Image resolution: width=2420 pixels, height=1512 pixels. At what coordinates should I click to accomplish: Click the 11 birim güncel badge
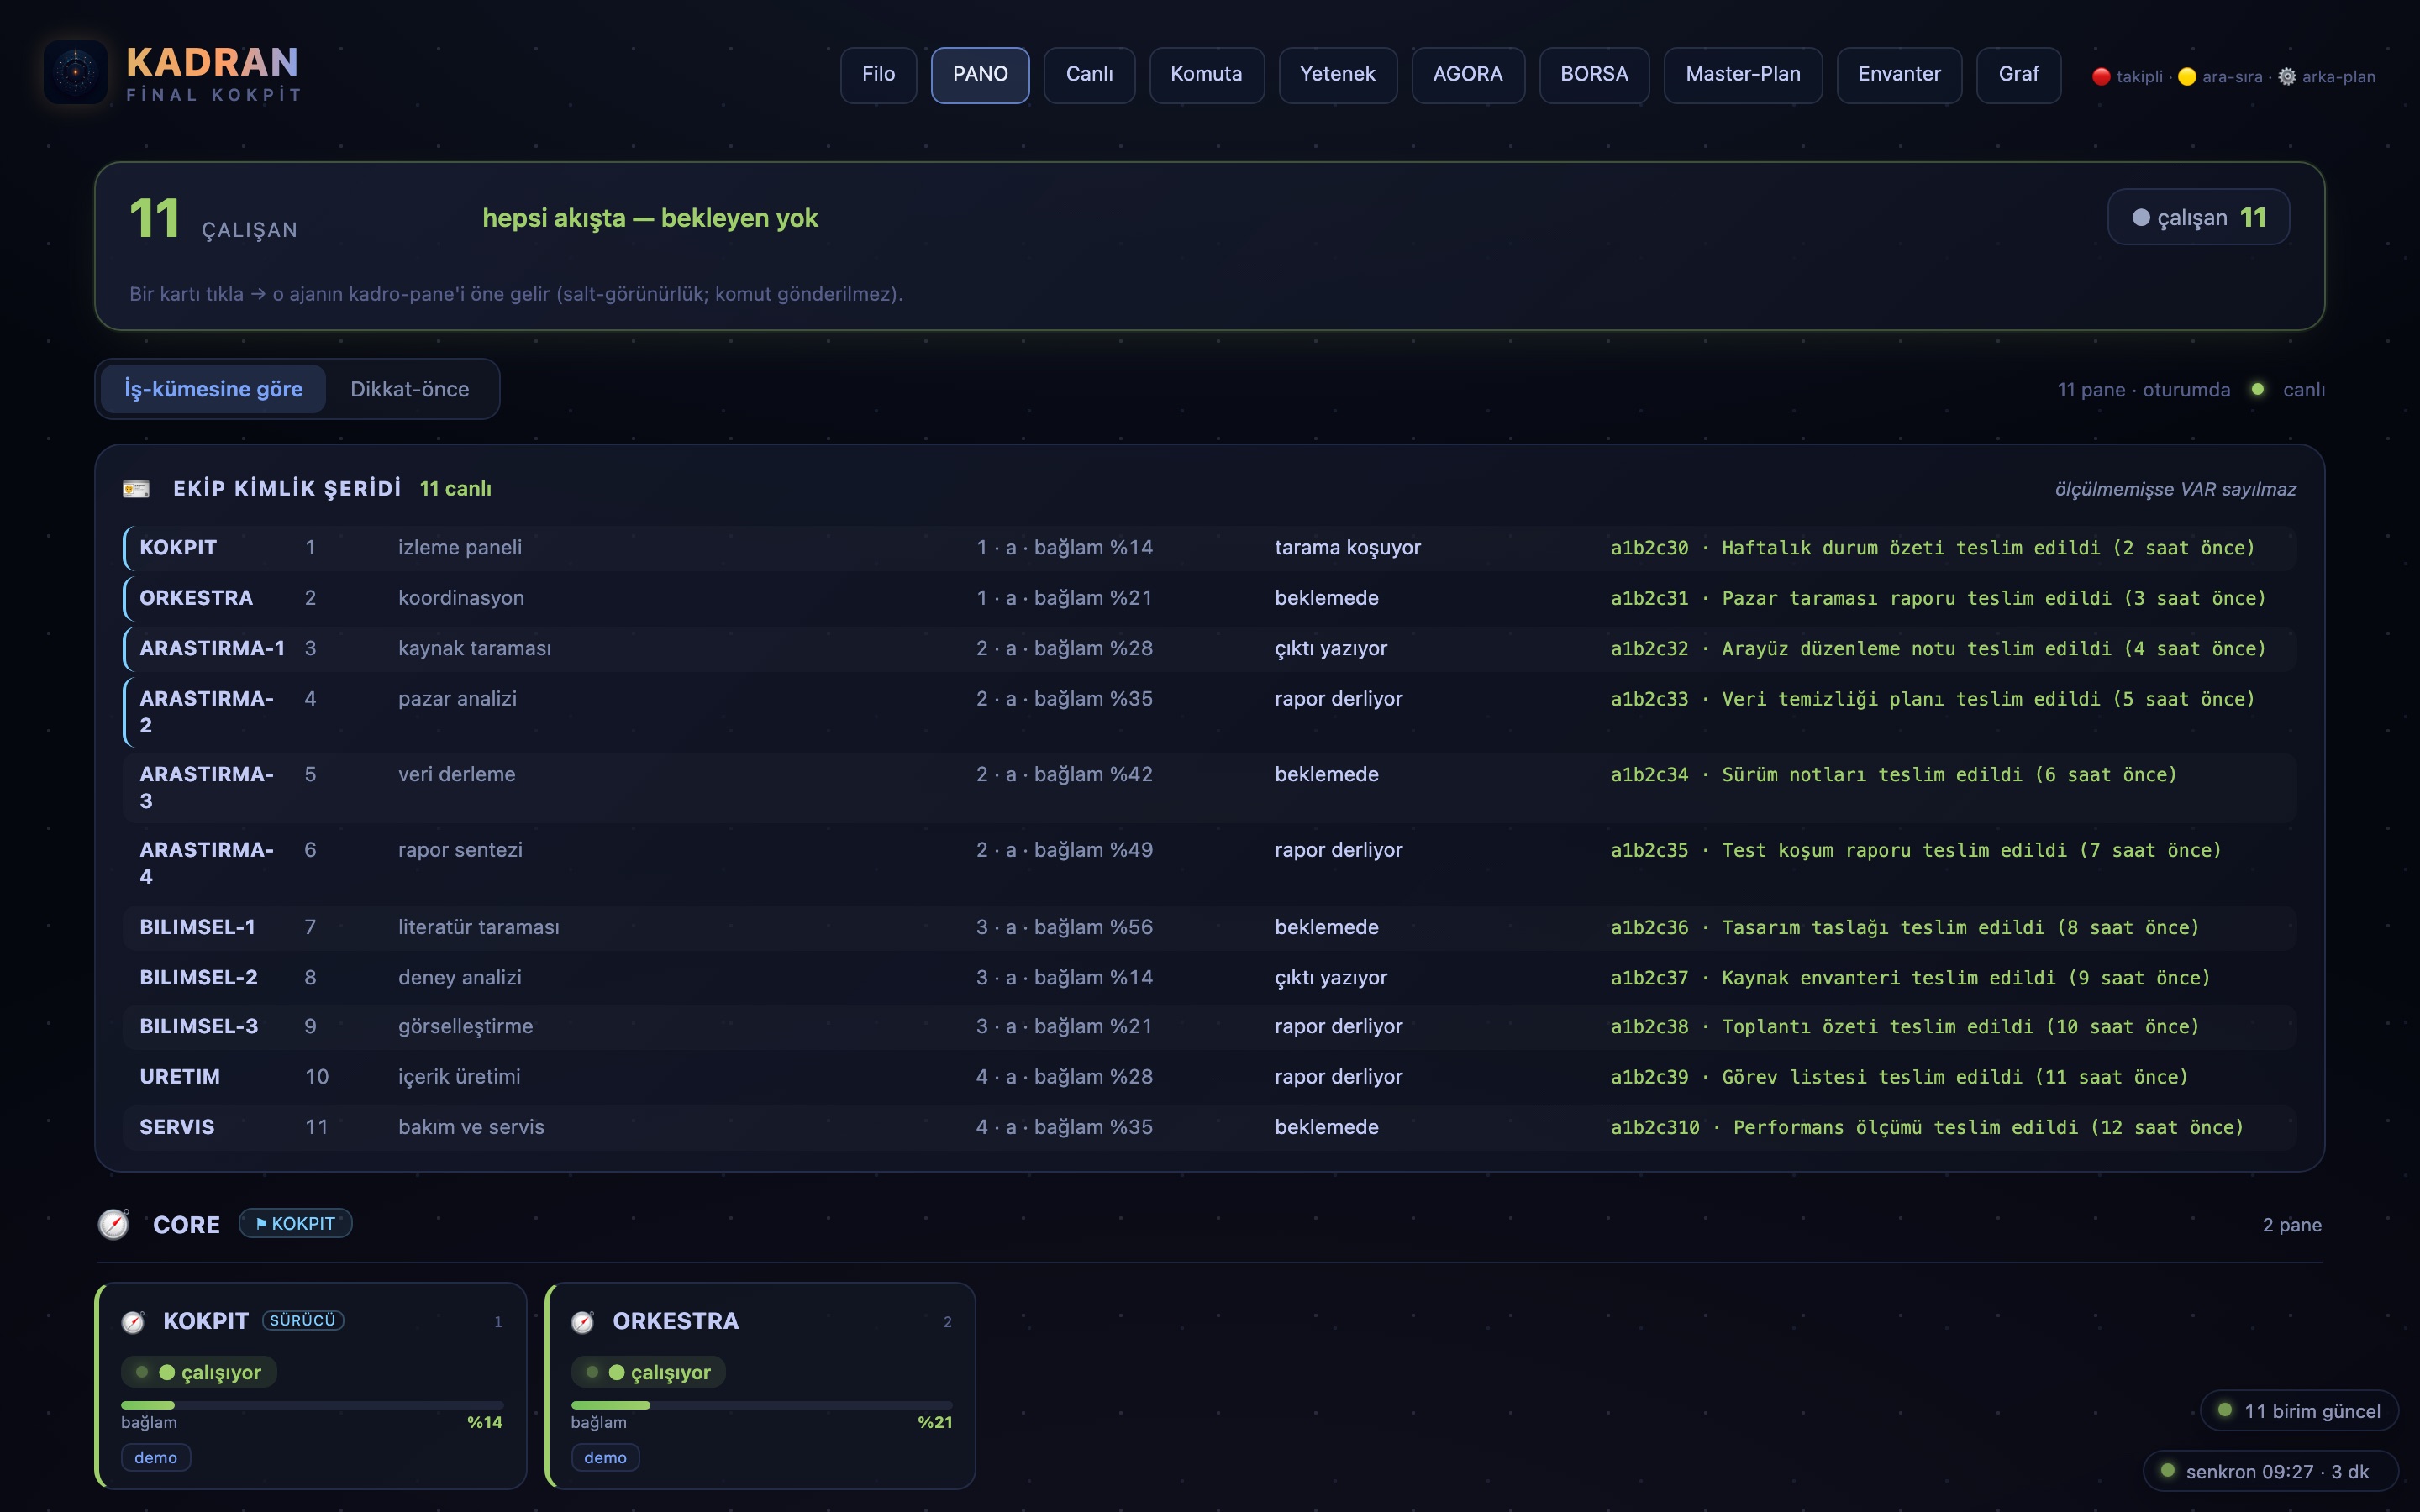(2299, 1410)
